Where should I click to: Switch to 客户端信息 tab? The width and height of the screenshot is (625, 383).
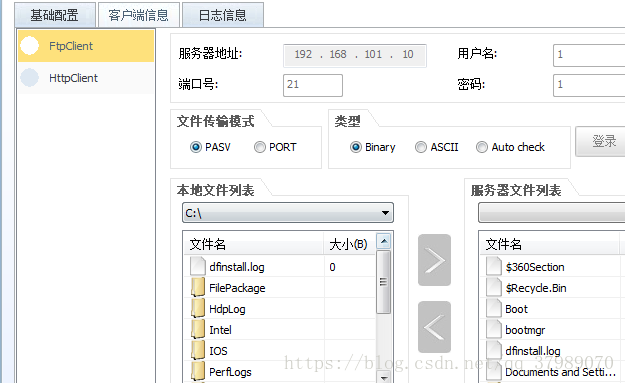coord(139,15)
